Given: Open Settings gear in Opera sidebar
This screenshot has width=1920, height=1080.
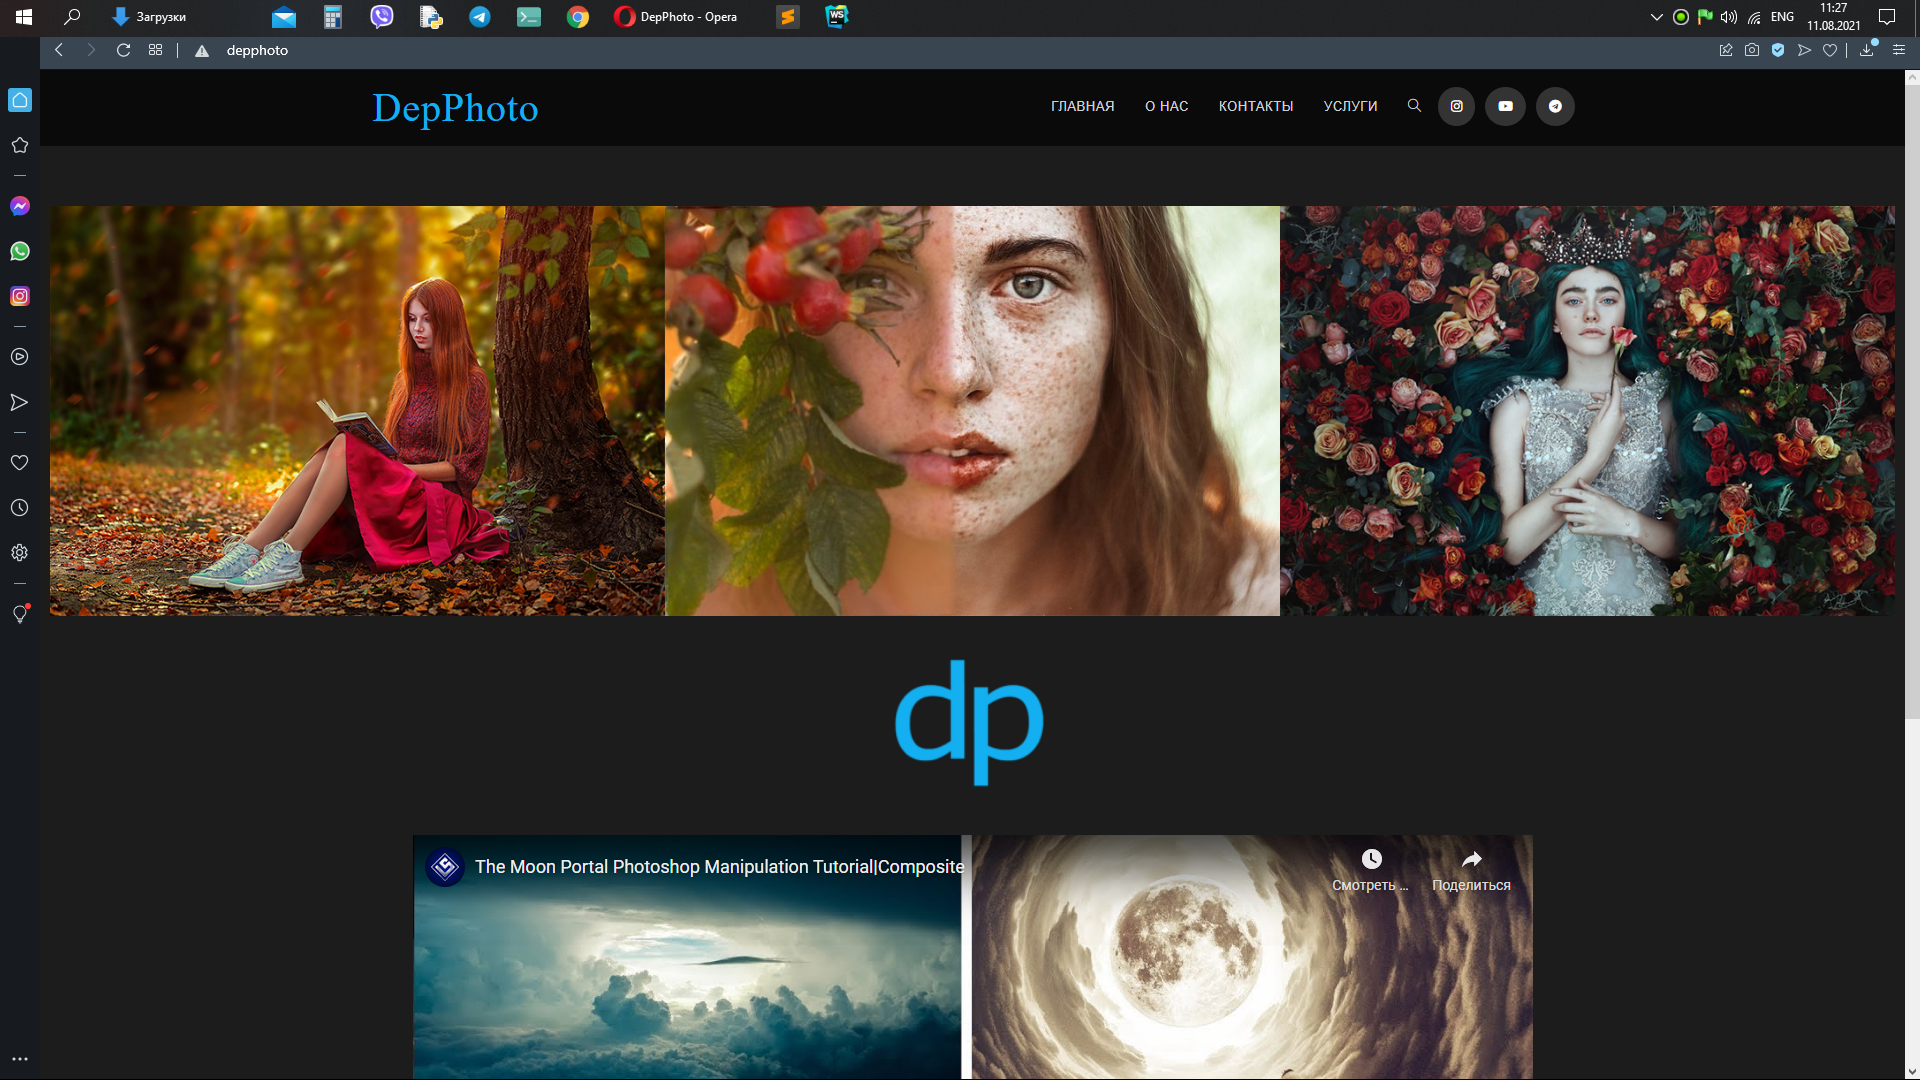Looking at the screenshot, I should click(20, 553).
